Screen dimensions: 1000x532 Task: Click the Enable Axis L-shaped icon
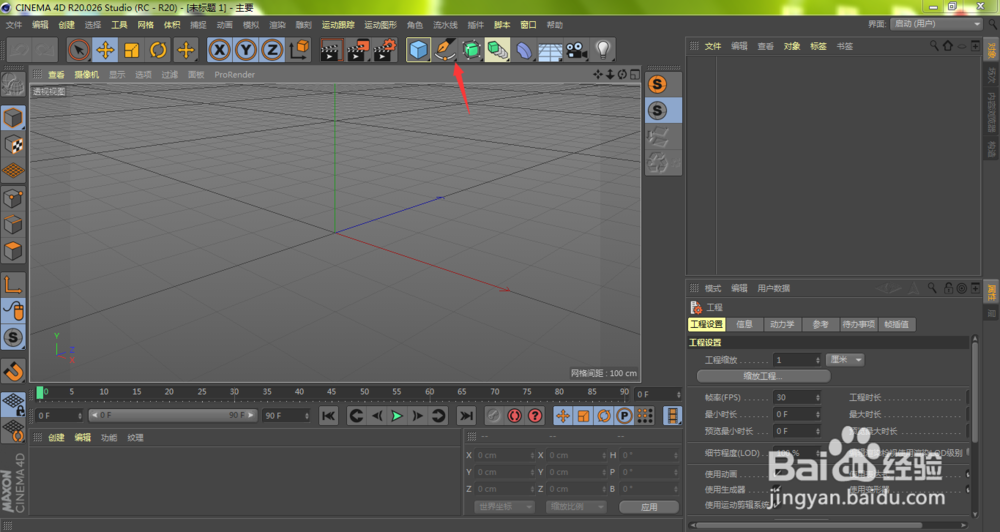[13, 284]
